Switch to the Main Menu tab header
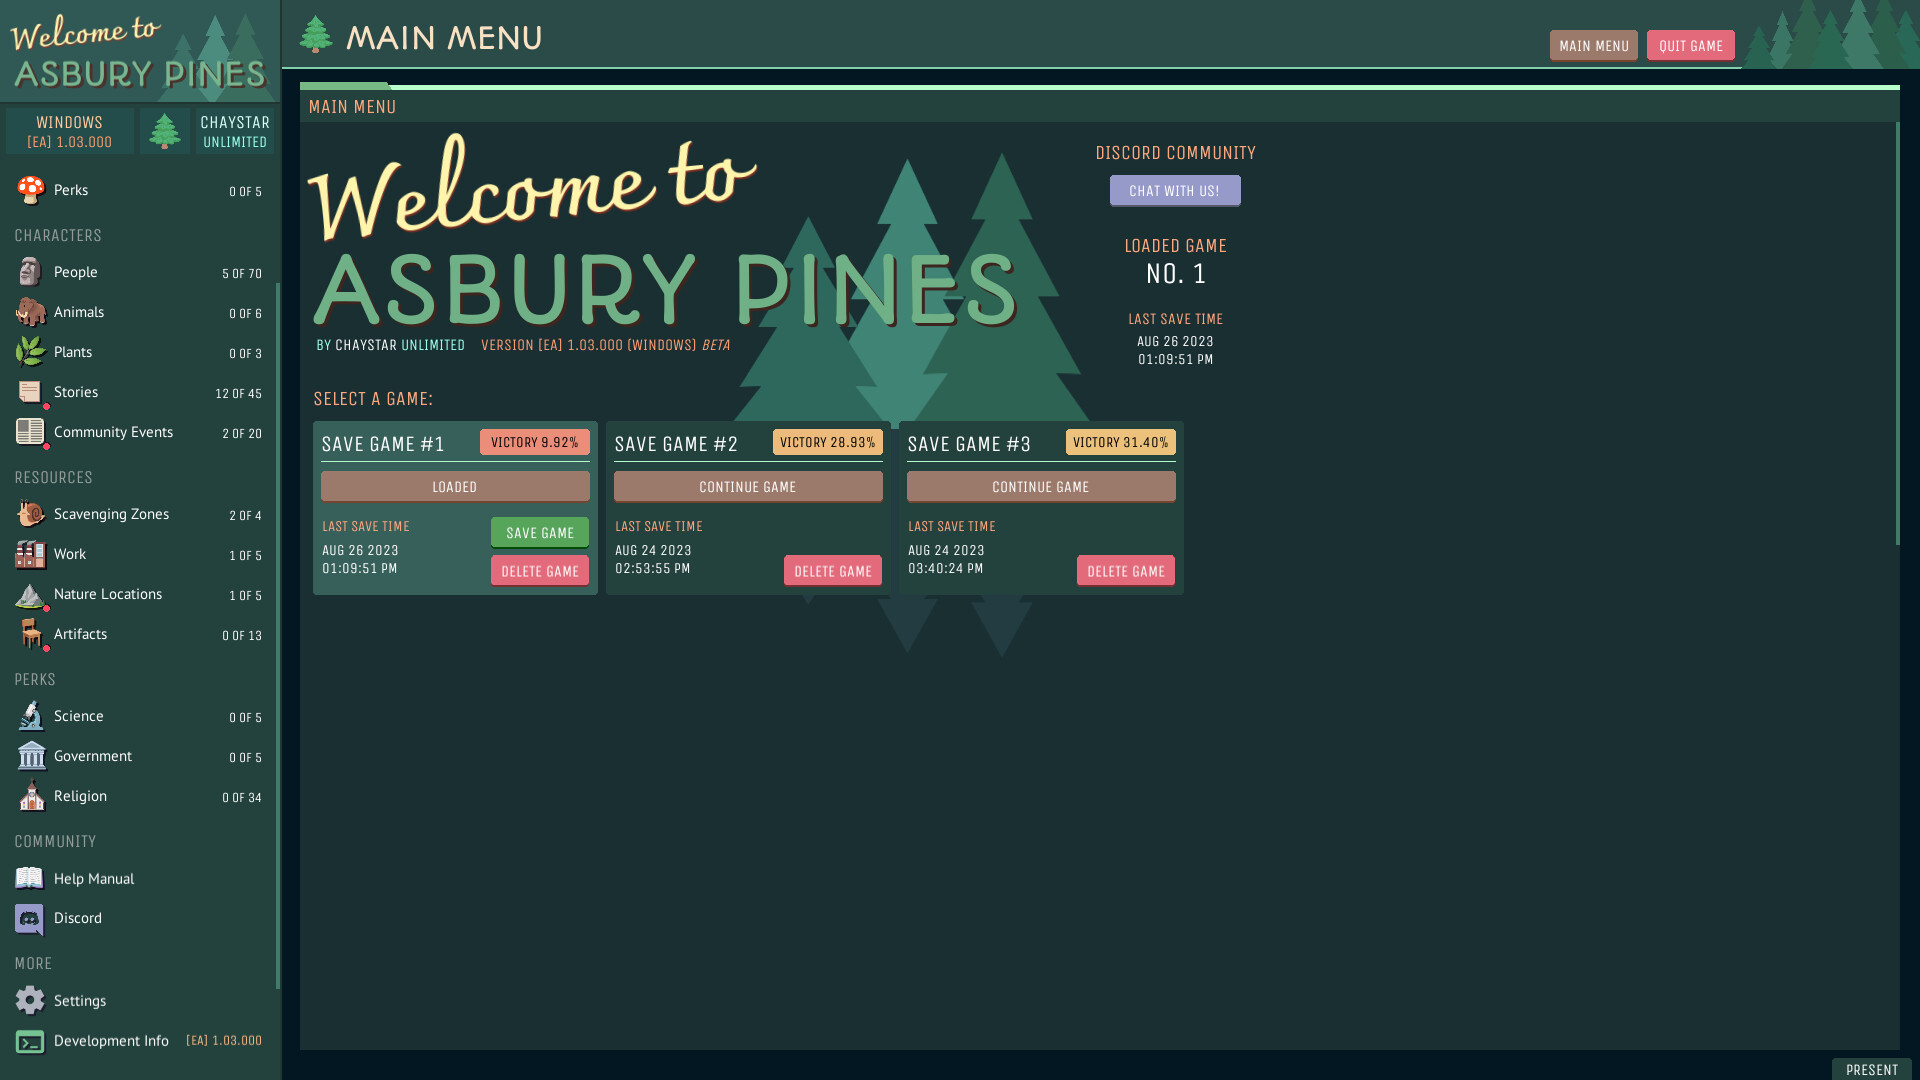Screen dimensions: 1920x1080 352,106
